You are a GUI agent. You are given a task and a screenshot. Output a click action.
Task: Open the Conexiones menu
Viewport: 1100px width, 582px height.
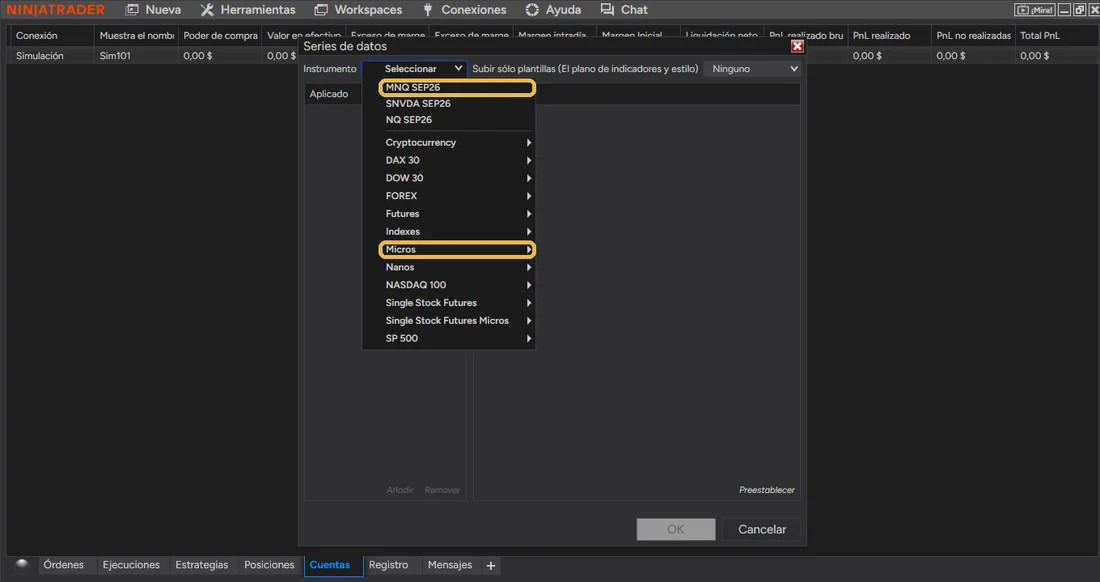tap(464, 10)
